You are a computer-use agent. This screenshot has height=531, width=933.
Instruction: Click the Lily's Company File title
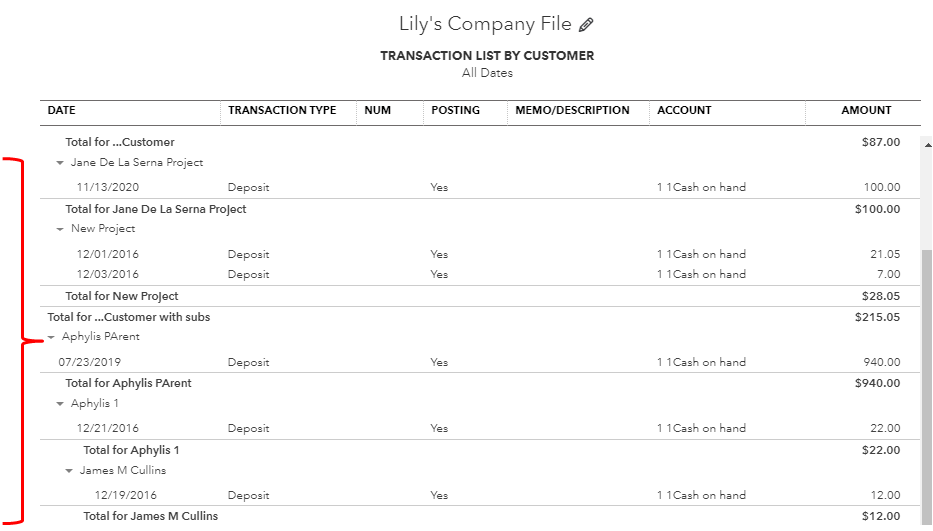click(485, 24)
